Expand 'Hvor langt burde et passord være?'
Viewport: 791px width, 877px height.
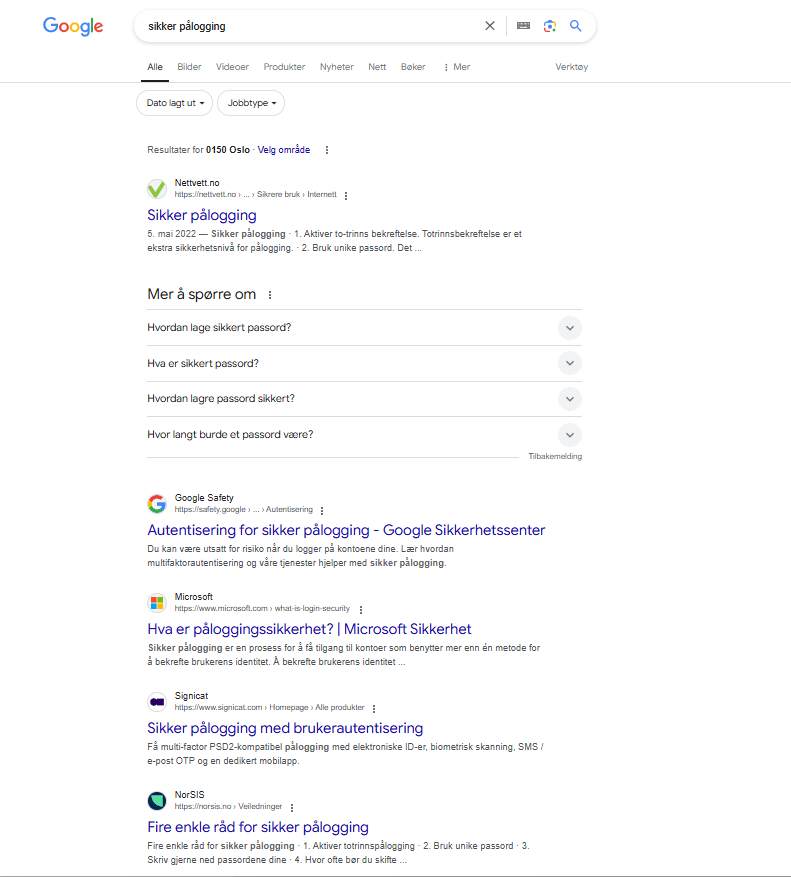364,435
